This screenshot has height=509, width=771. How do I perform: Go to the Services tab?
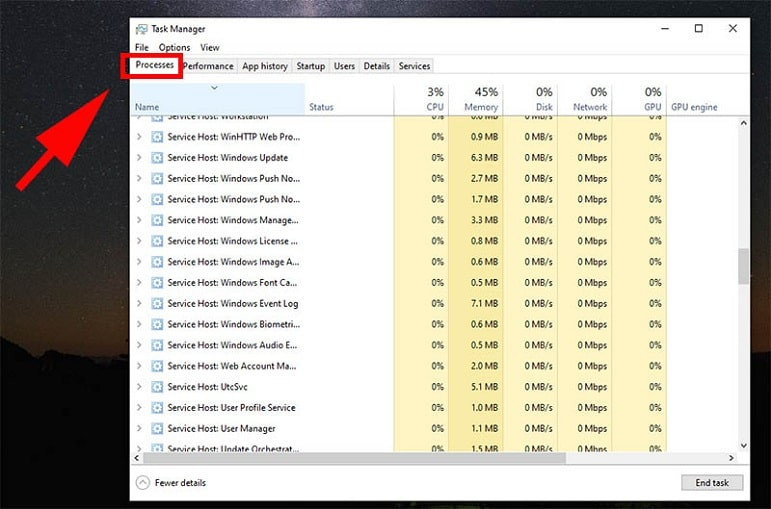tap(415, 66)
